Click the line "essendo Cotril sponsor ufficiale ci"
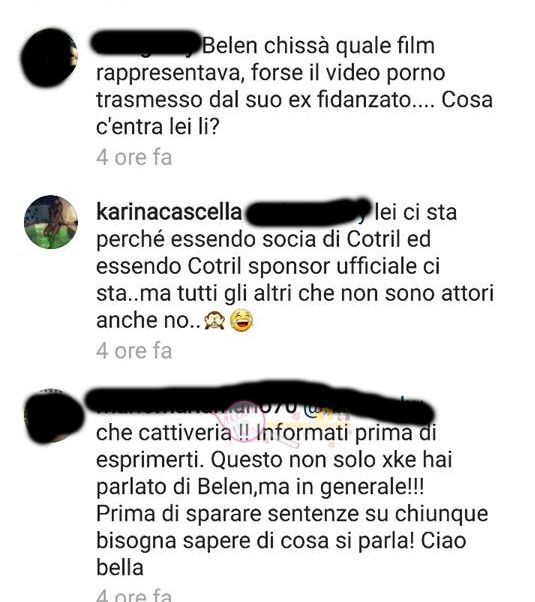Viewport: 535px width, 602px height. coord(268,266)
